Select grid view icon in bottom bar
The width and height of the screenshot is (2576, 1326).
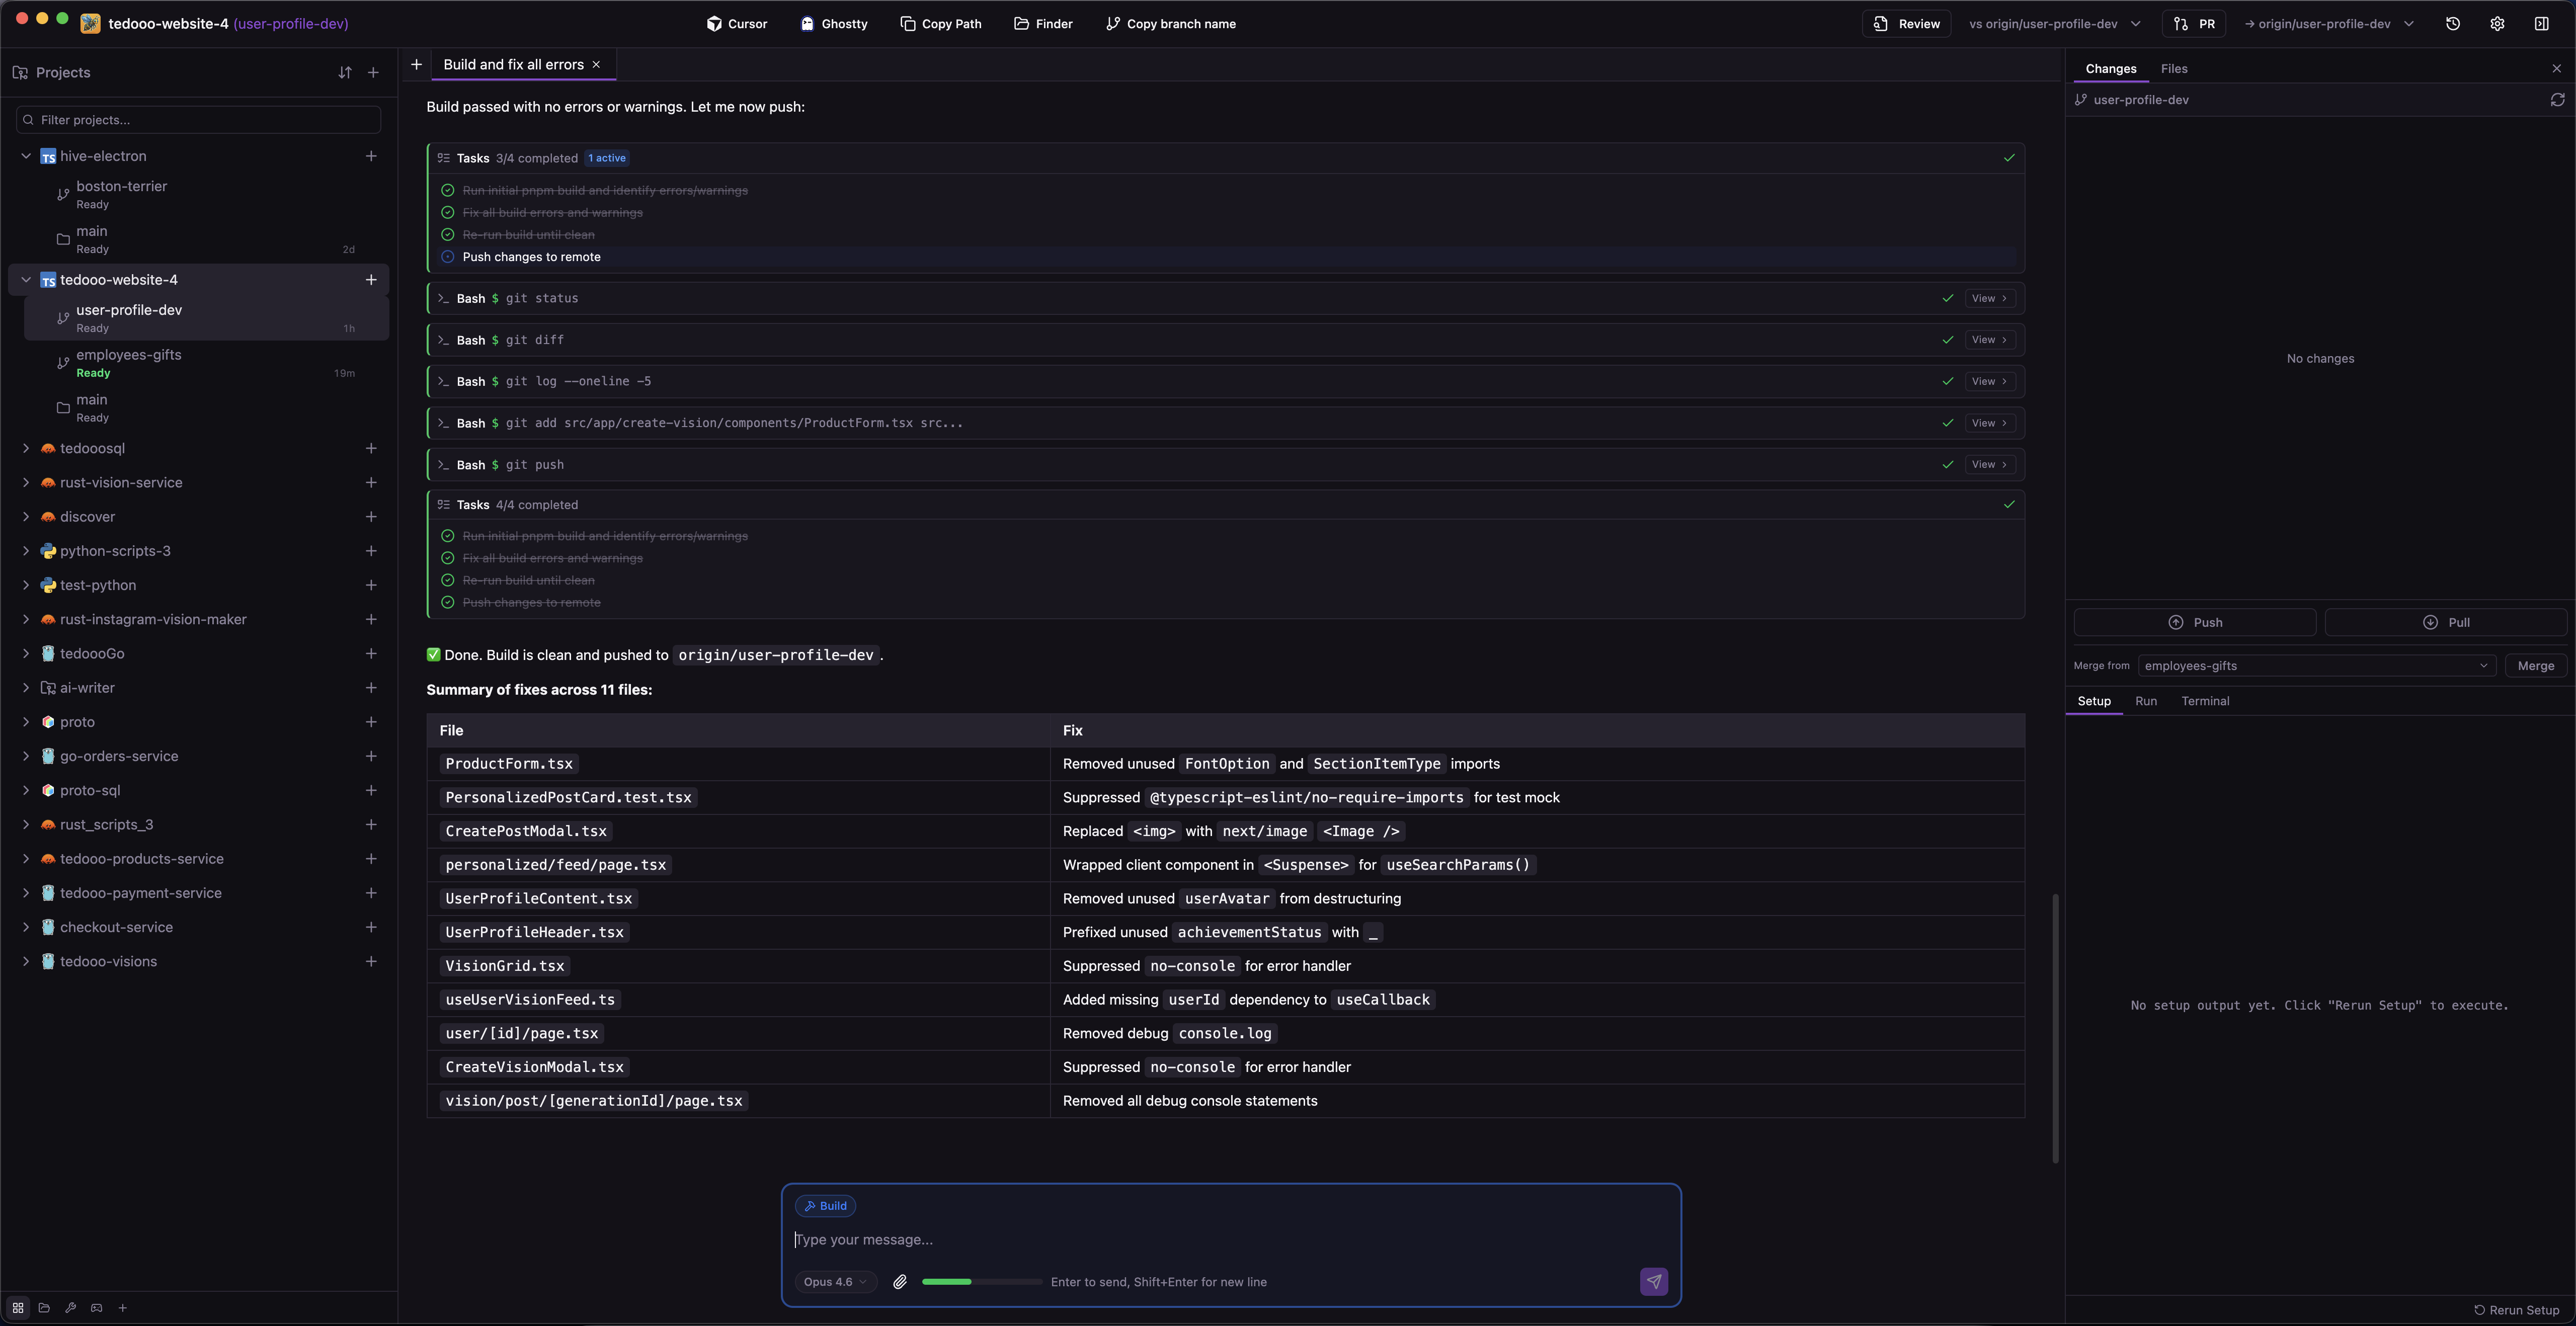point(18,1308)
